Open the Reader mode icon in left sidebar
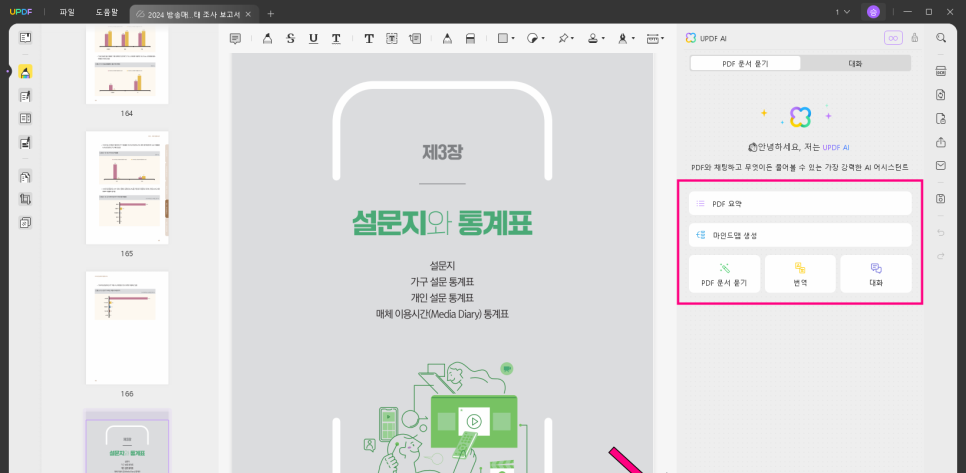Viewport: 966px width, 473px height. click(x=25, y=38)
